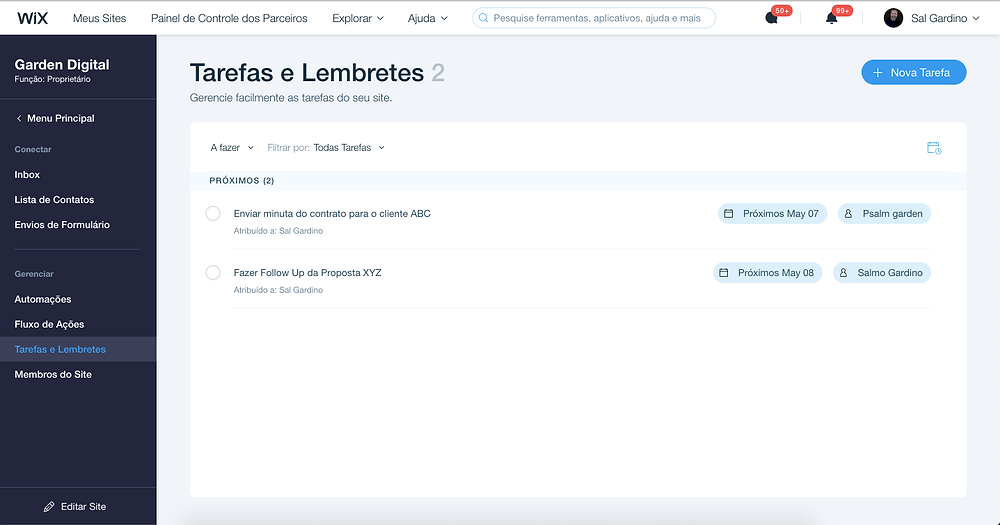Click the back arrow next to Menu Principal

tap(19, 118)
